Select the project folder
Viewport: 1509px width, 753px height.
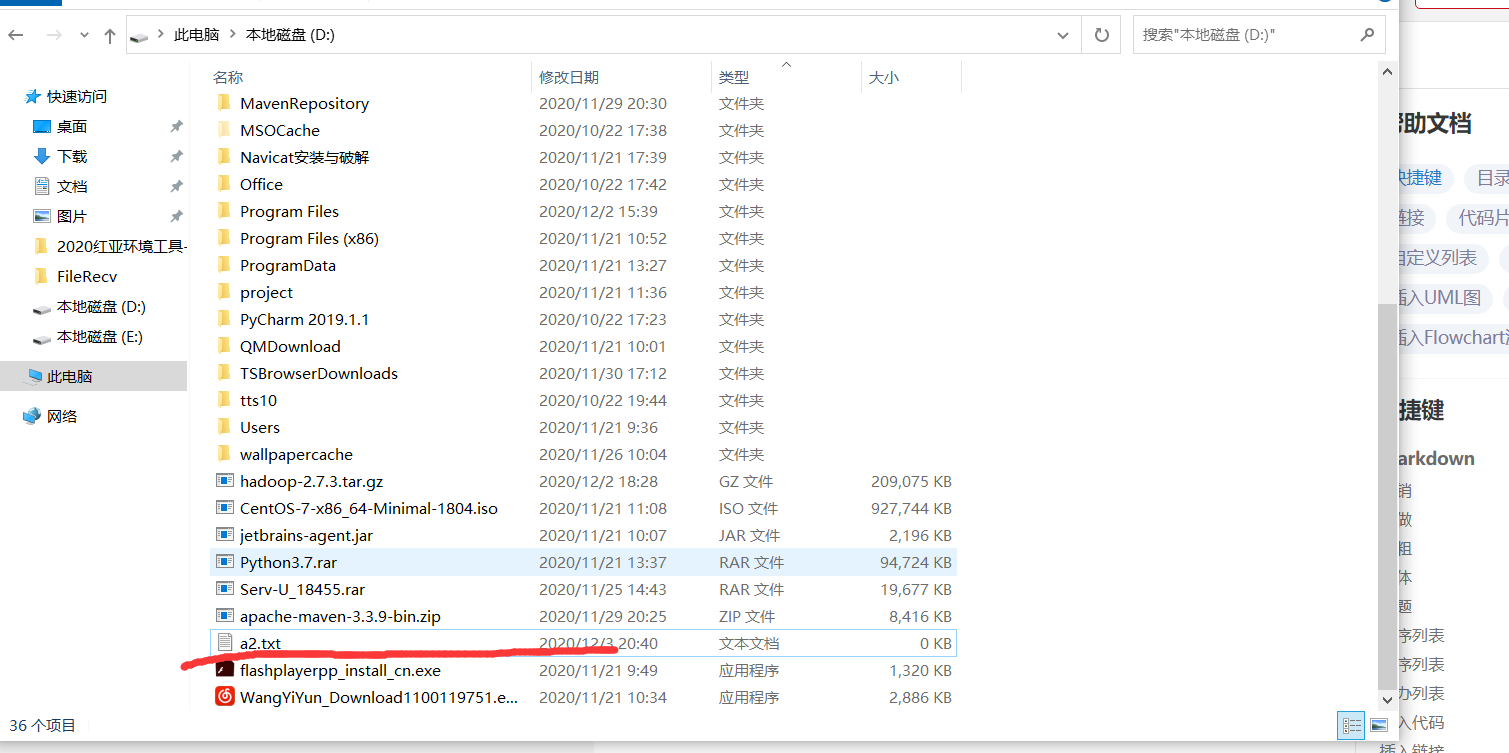tap(266, 292)
